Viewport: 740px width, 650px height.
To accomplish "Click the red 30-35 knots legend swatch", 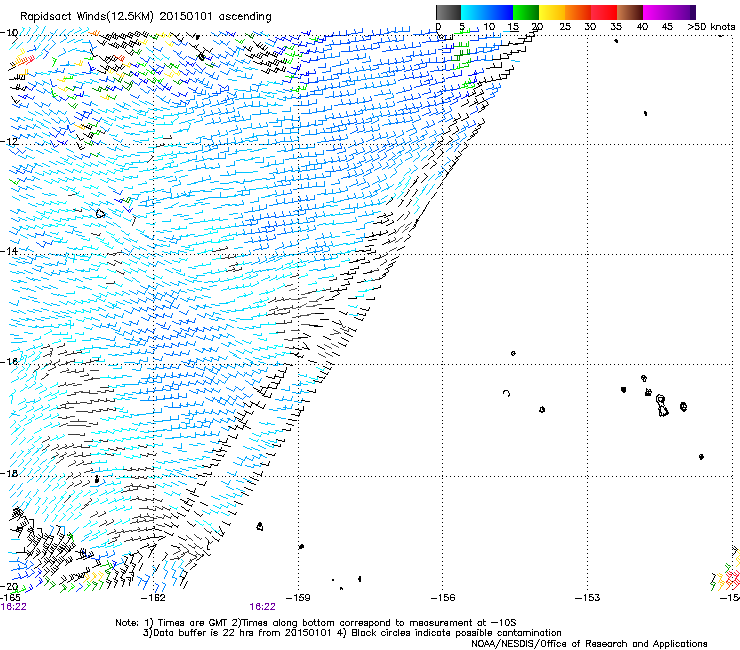I will pos(604,12).
